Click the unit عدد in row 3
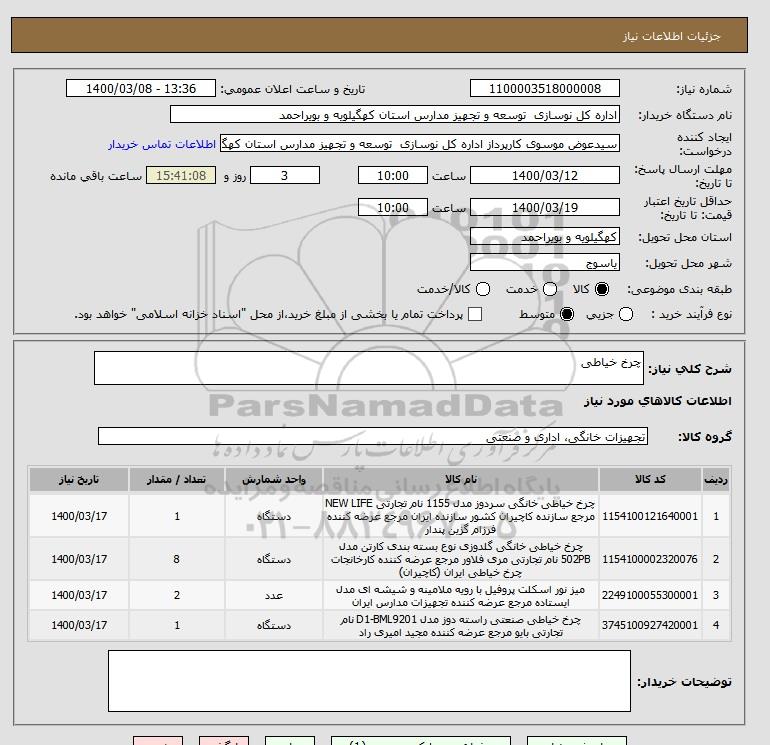The width and height of the screenshot is (770, 745). [274, 595]
